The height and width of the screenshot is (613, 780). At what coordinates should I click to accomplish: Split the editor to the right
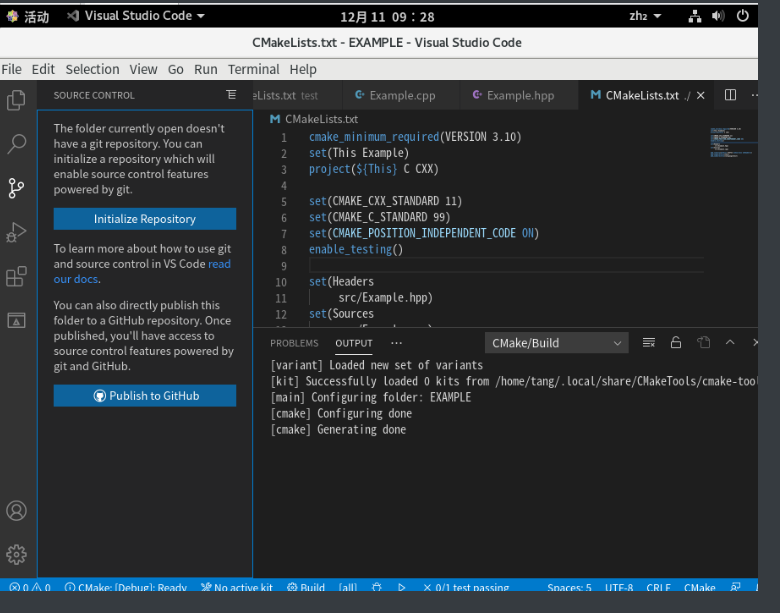(x=730, y=95)
